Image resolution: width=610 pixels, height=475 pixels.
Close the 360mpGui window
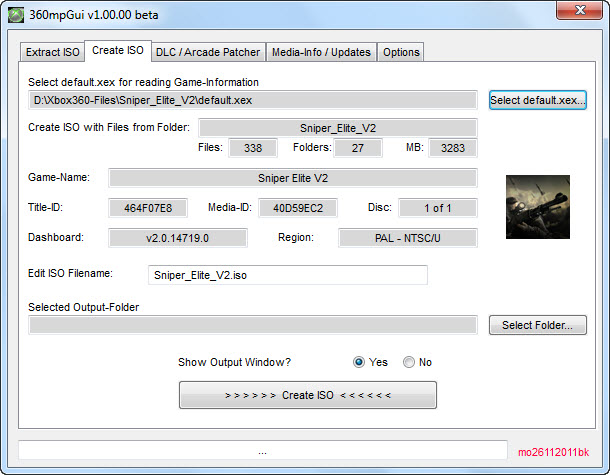pos(579,10)
